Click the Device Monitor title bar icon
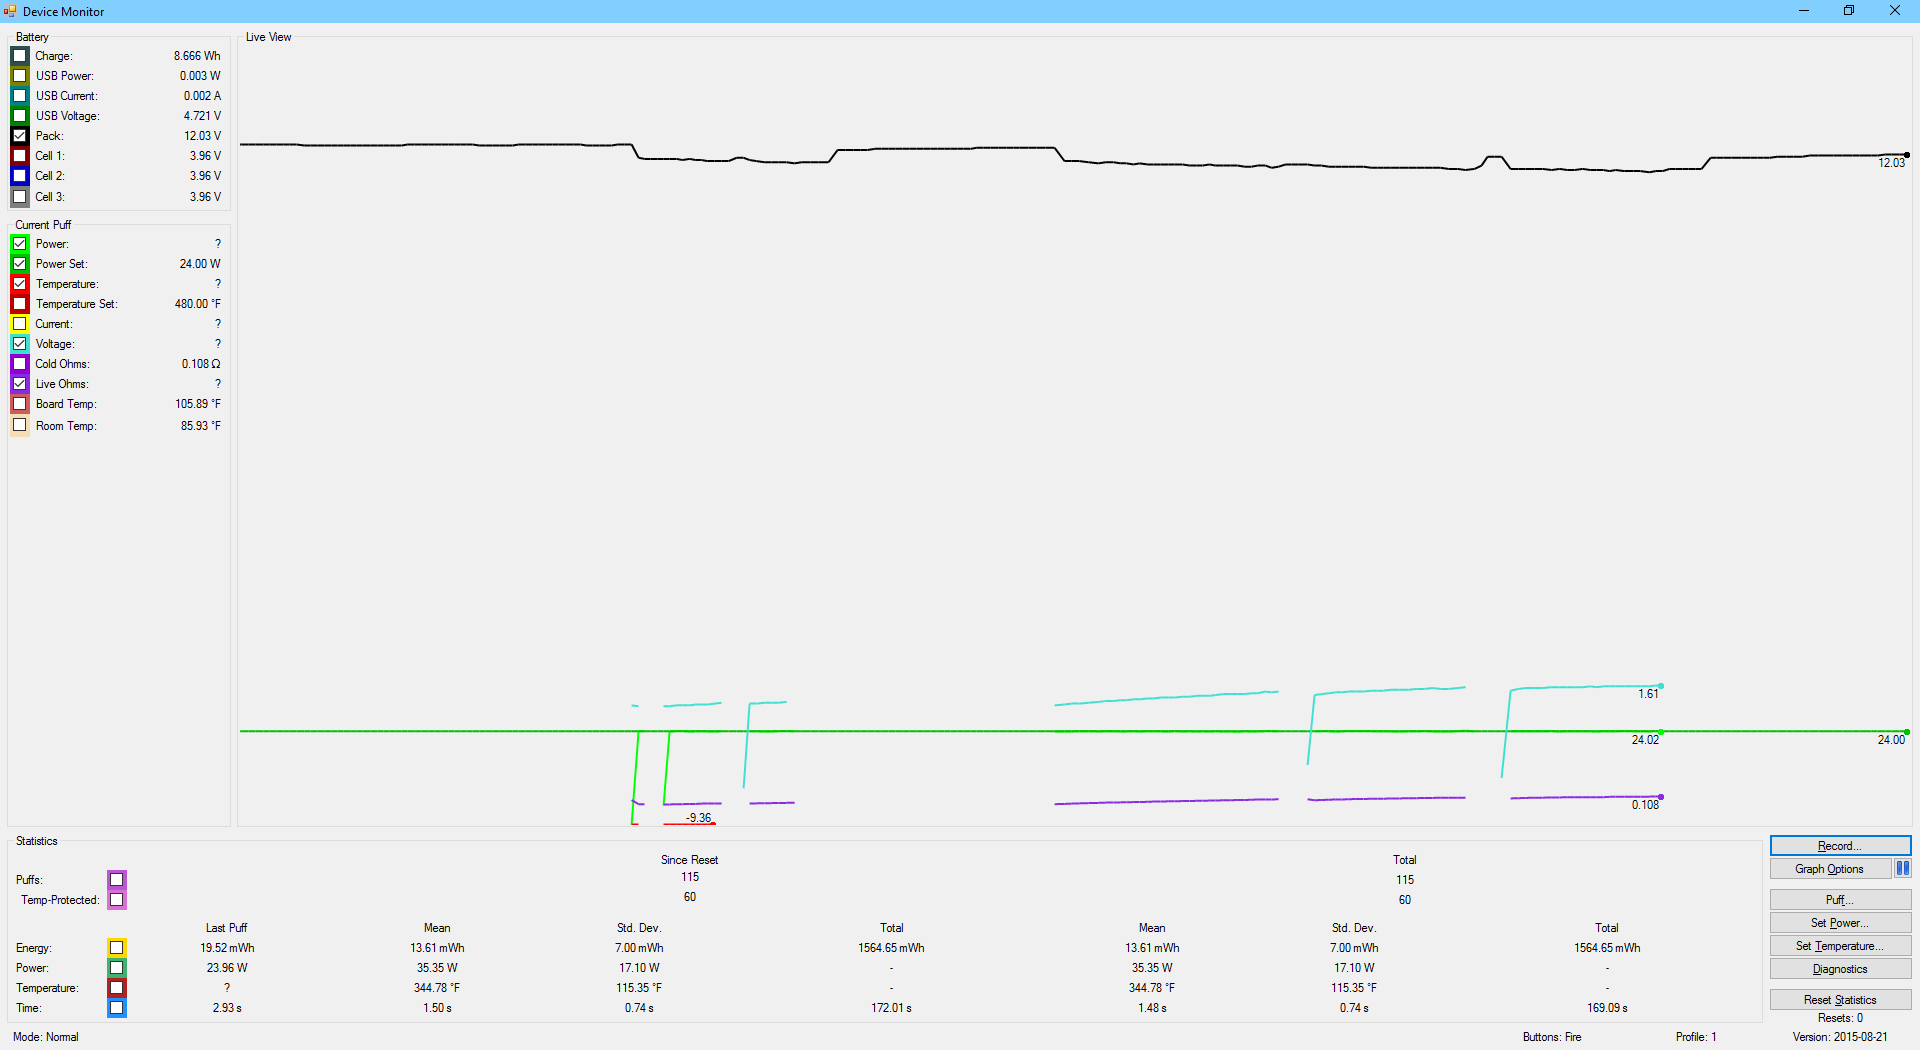 [x=10, y=11]
